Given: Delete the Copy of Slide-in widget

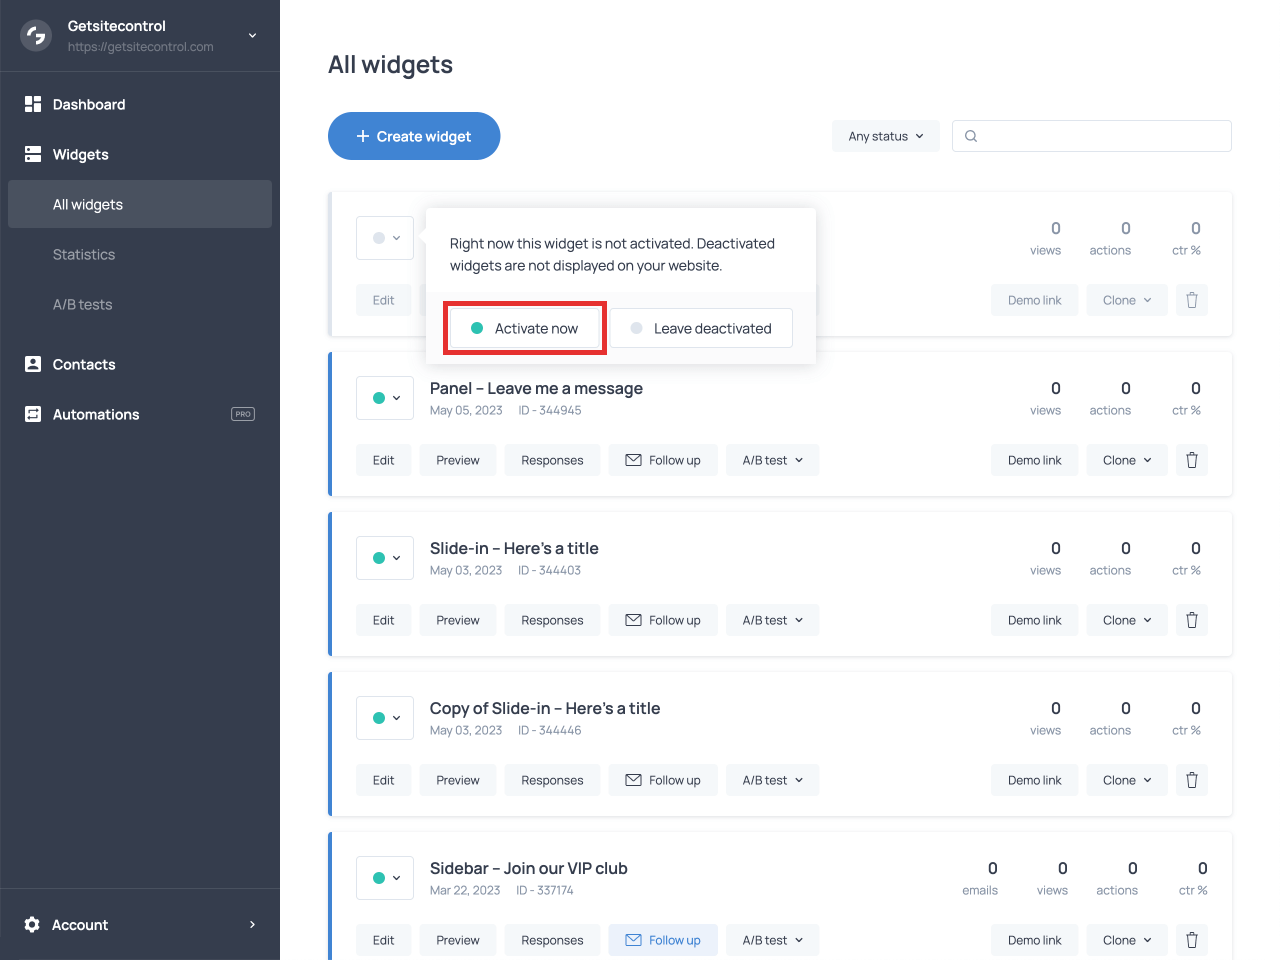Looking at the screenshot, I should click(1191, 780).
